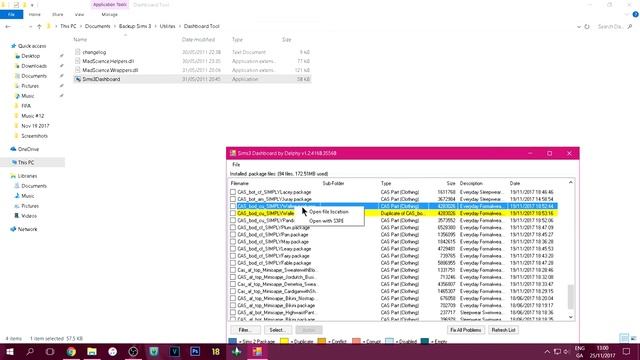Switch to Explorer Home ribbon tab

pyautogui.click(x=35, y=14)
